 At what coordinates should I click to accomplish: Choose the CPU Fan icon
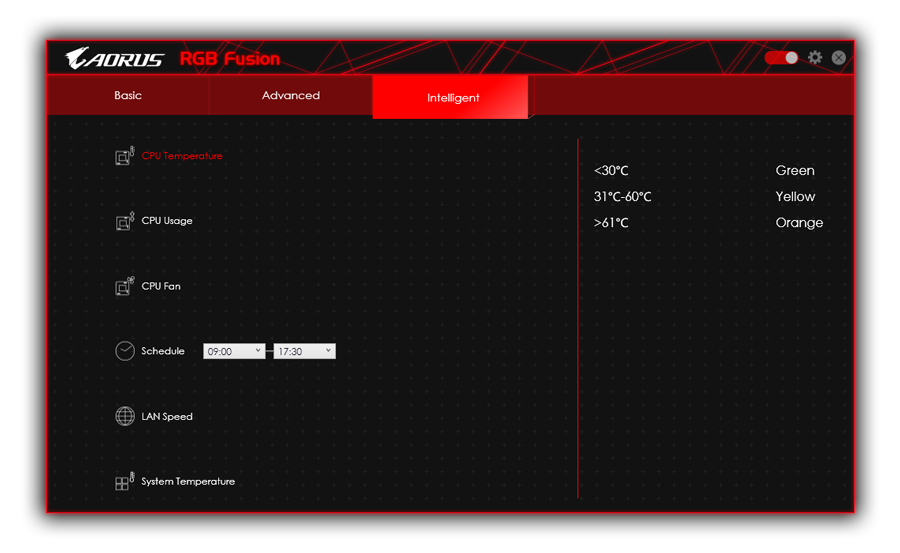(x=124, y=287)
